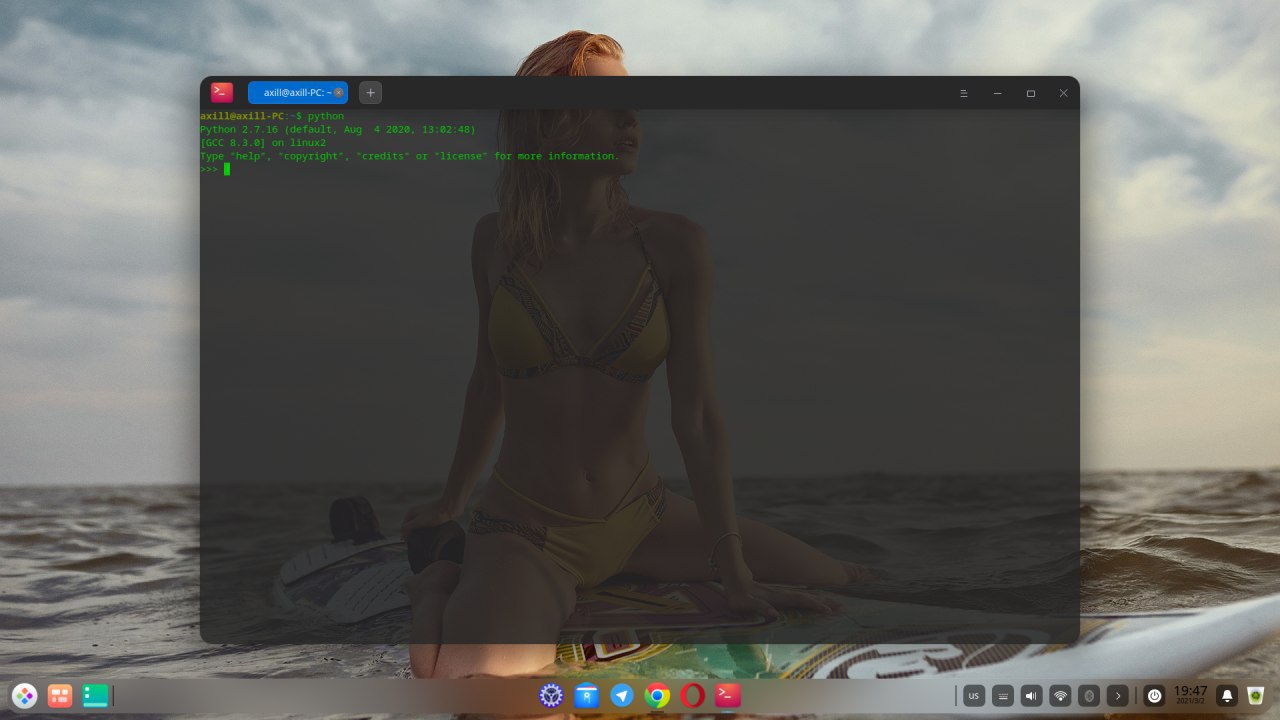Open the Deepin launcher
Image resolution: width=1280 pixels, height=720 pixels.
(24, 696)
